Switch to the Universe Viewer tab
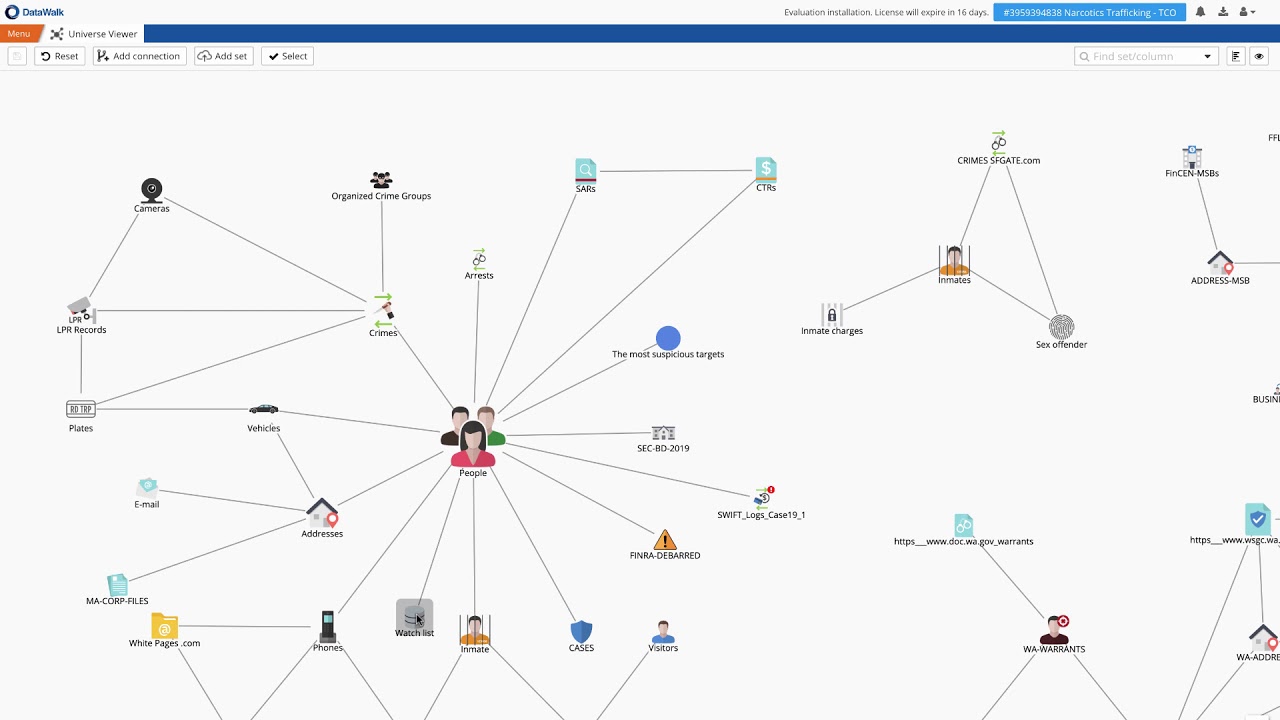The width and height of the screenshot is (1280, 720). click(94, 34)
